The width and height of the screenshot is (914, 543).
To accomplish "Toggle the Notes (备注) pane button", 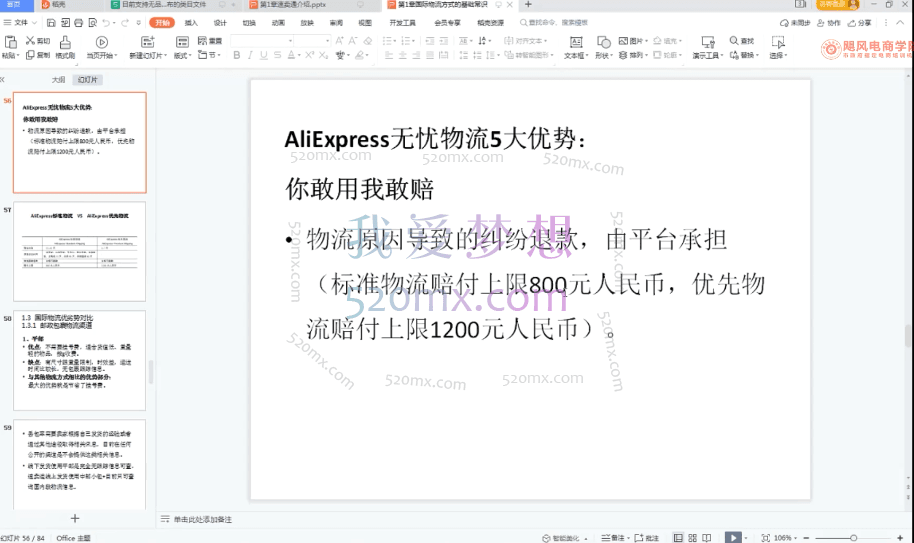I will (x=613, y=538).
